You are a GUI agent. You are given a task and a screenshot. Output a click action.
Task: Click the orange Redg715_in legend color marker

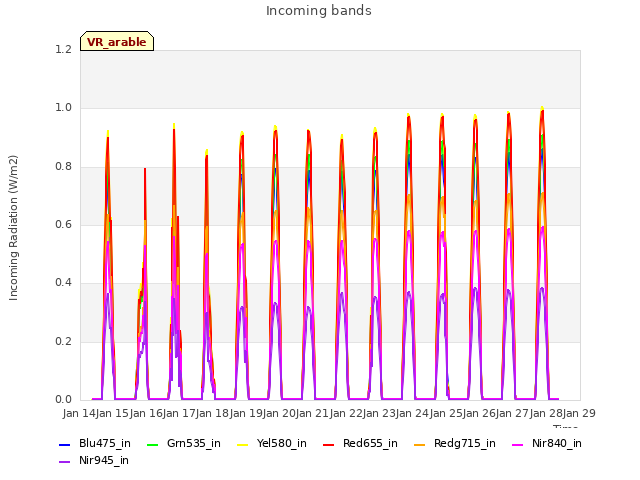pyautogui.click(x=419, y=444)
